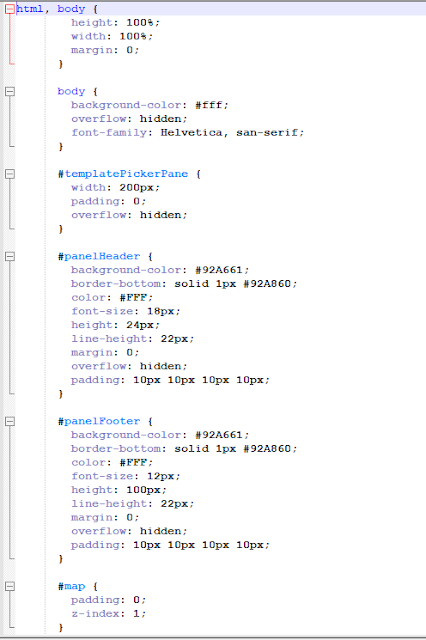
Task: Collapse the html, body rule fold marker
Action: (10, 9)
